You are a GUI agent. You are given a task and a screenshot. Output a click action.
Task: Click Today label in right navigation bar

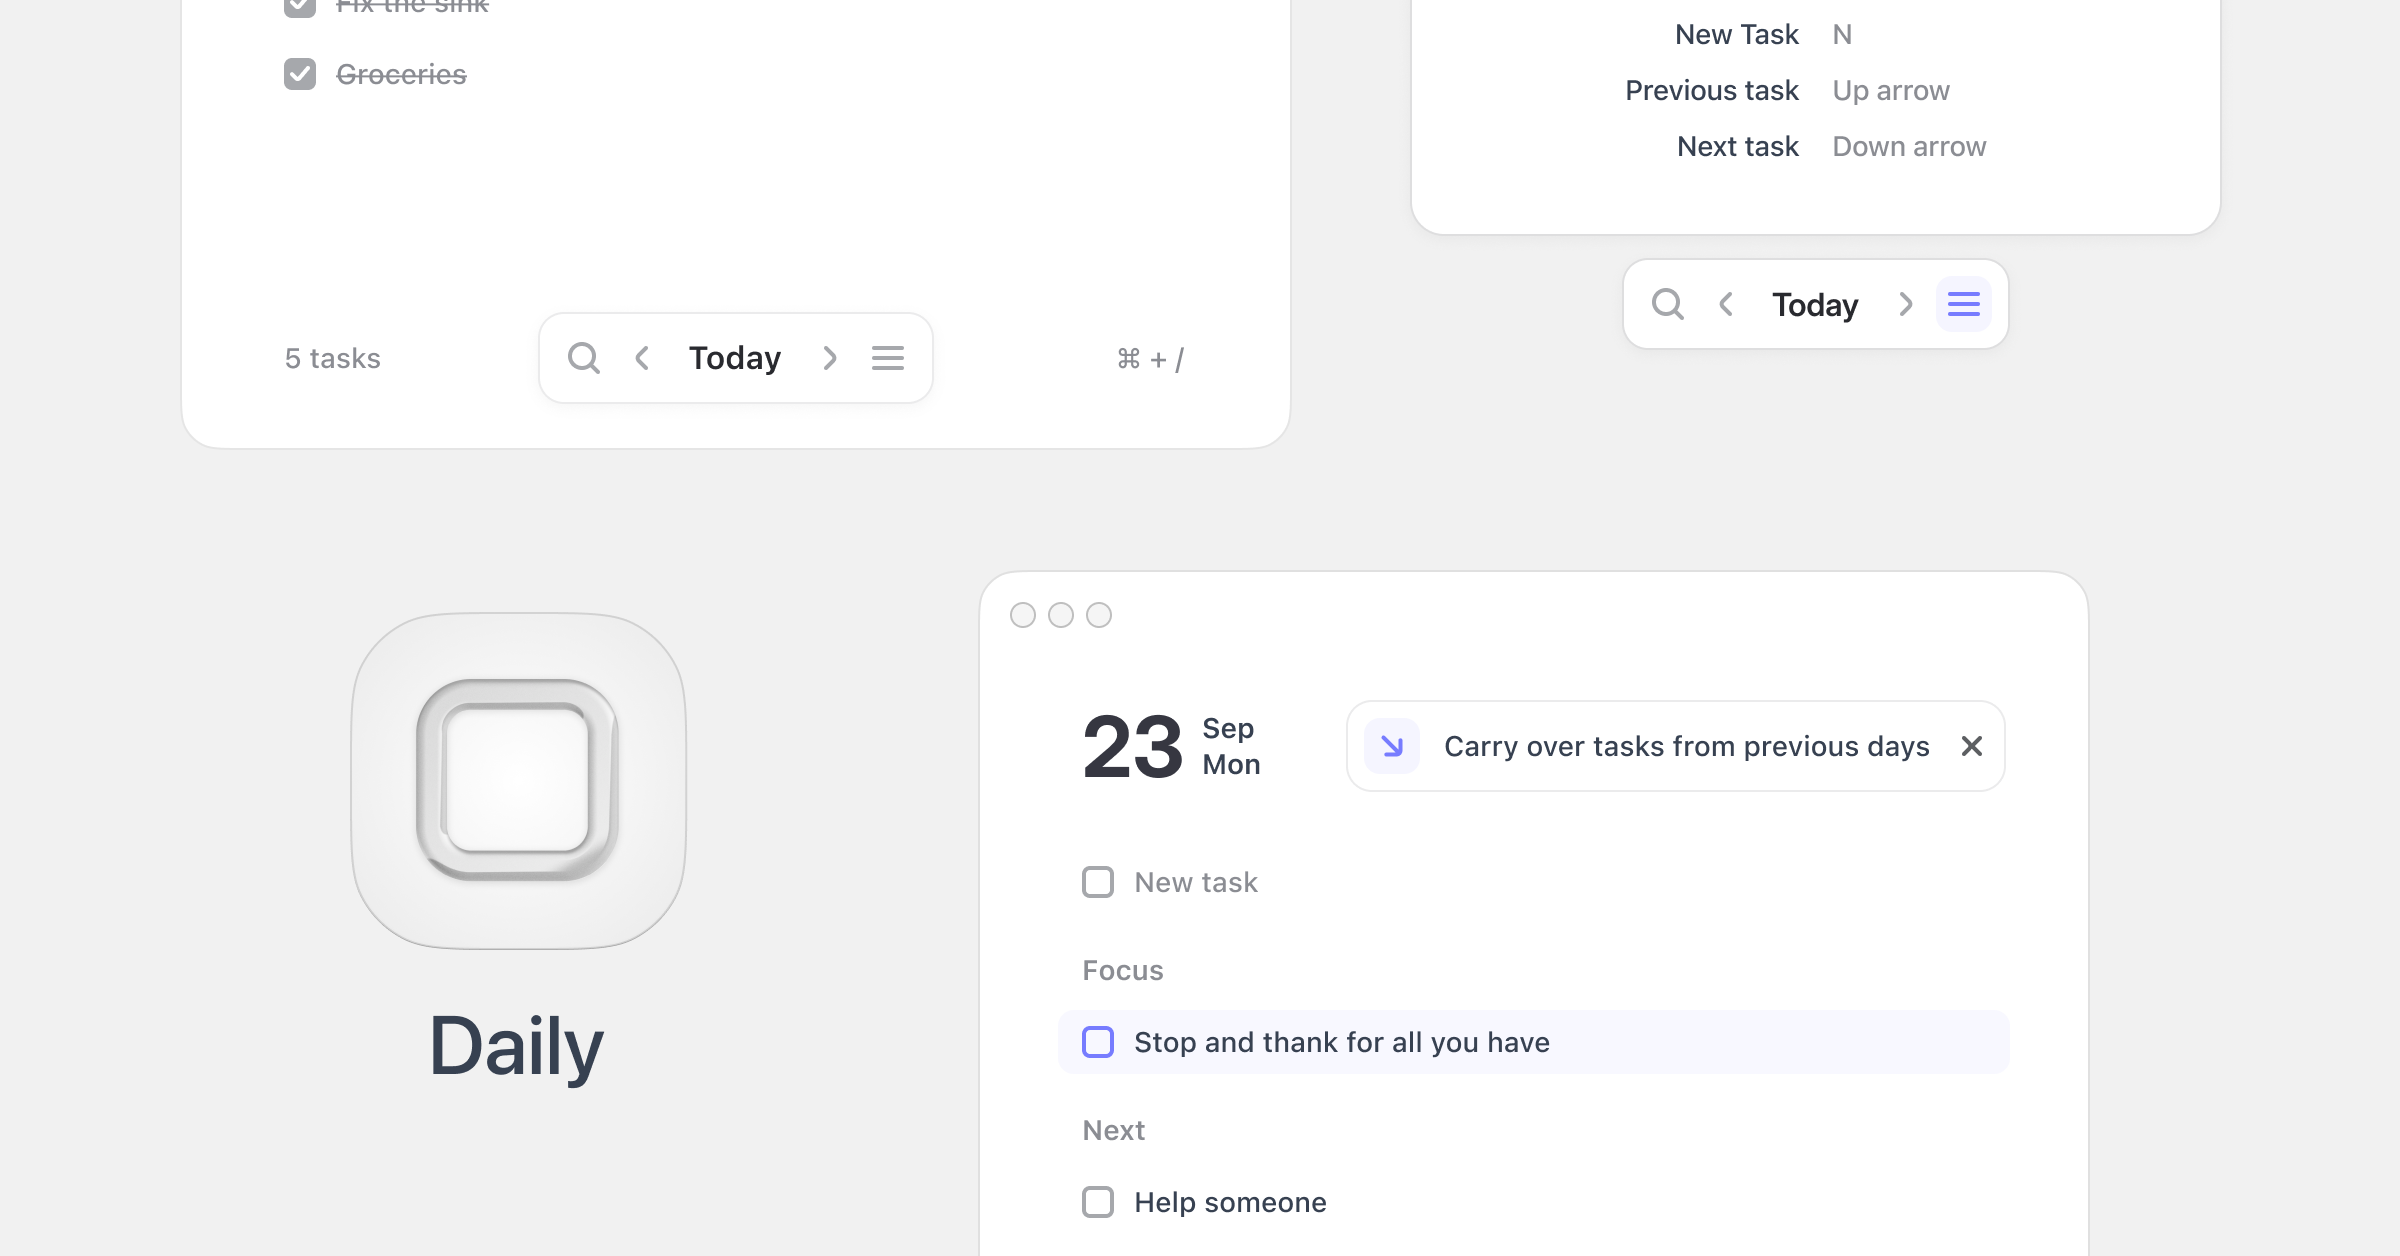pos(1815,304)
